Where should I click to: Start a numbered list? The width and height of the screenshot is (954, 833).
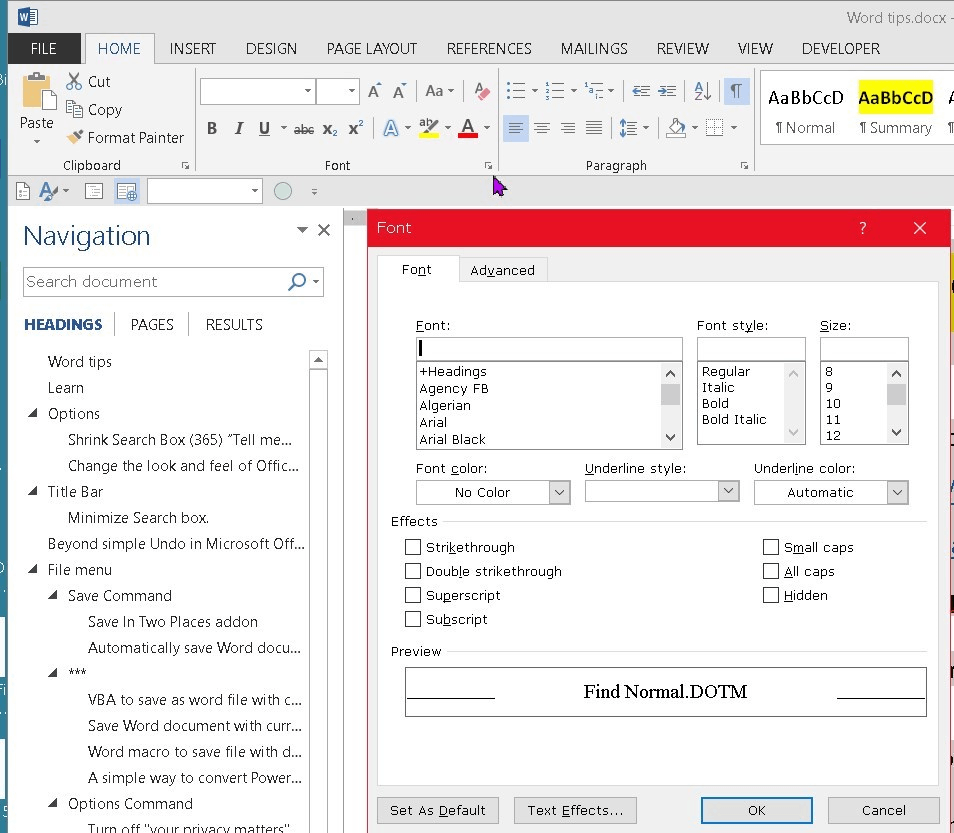pos(554,91)
